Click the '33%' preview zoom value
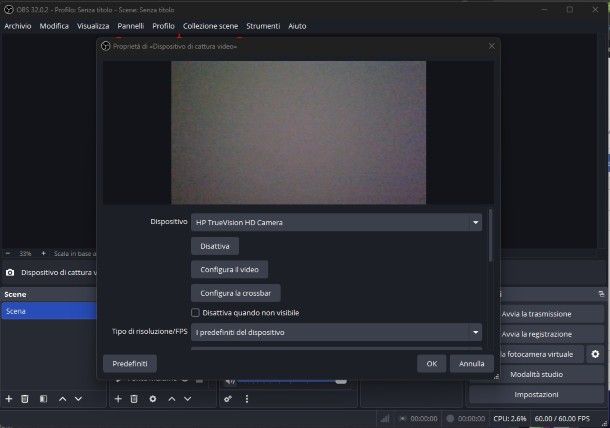 click(25, 254)
